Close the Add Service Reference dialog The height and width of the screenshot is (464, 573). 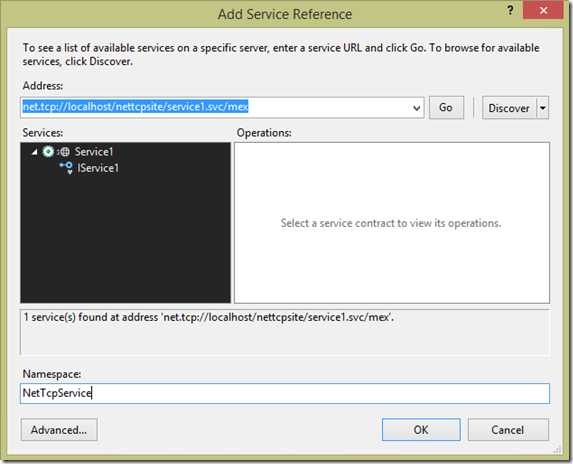tap(543, 10)
